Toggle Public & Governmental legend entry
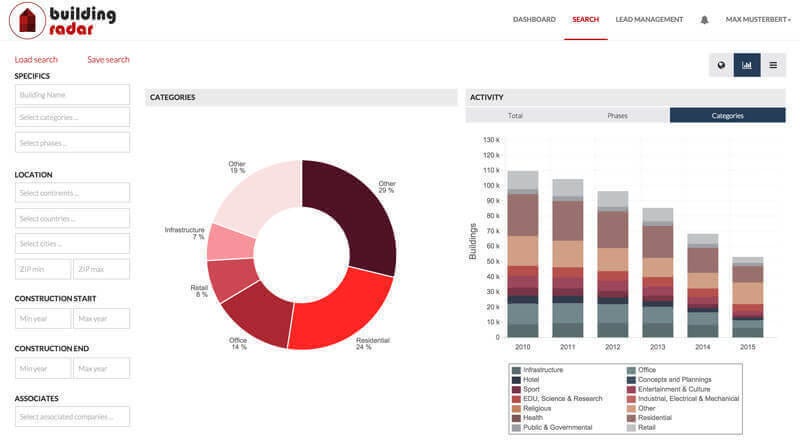Image resolution: width=800 pixels, height=440 pixels. tap(552, 427)
